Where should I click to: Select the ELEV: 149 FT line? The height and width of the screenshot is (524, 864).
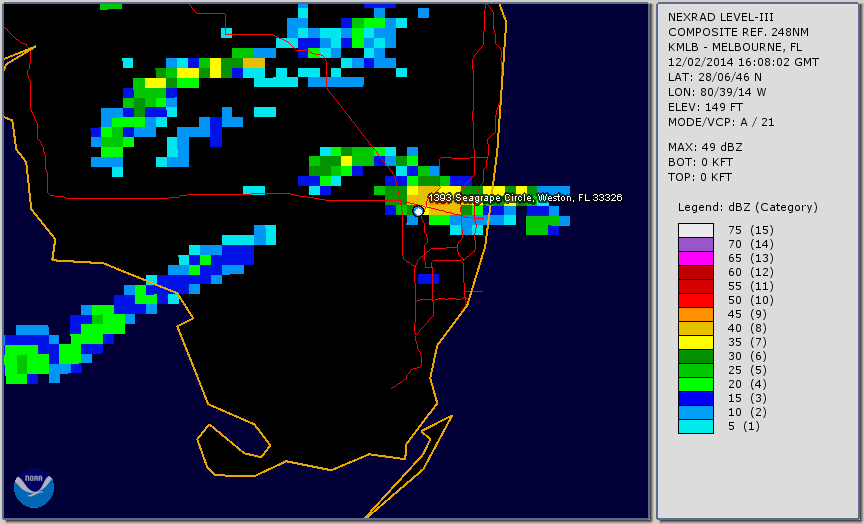click(705, 107)
